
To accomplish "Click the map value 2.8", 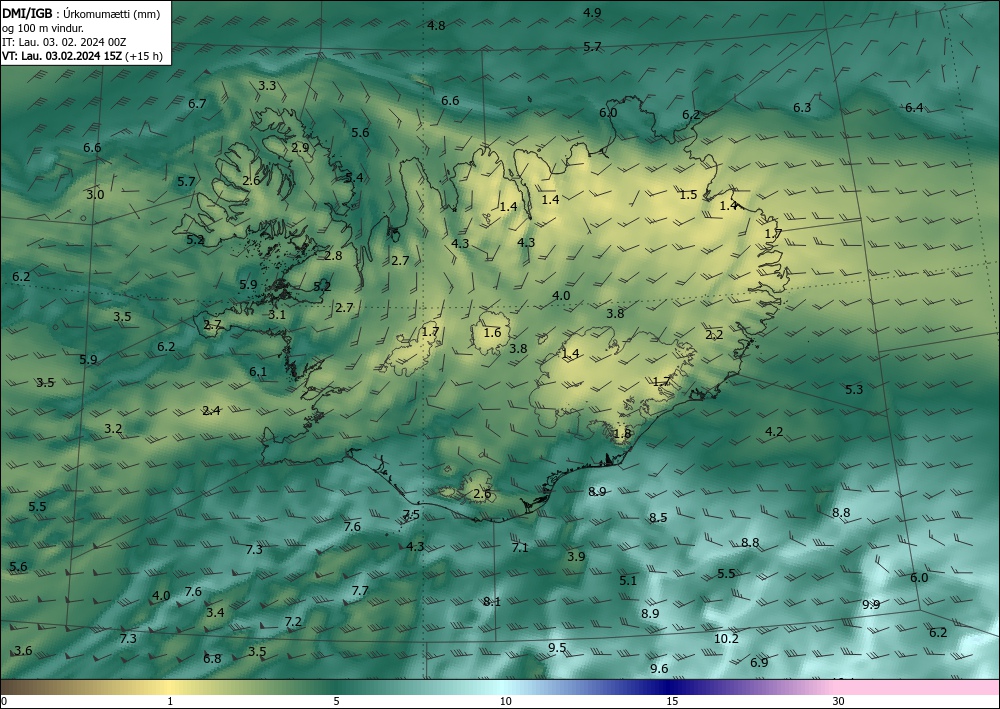I will (x=333, y=256).
